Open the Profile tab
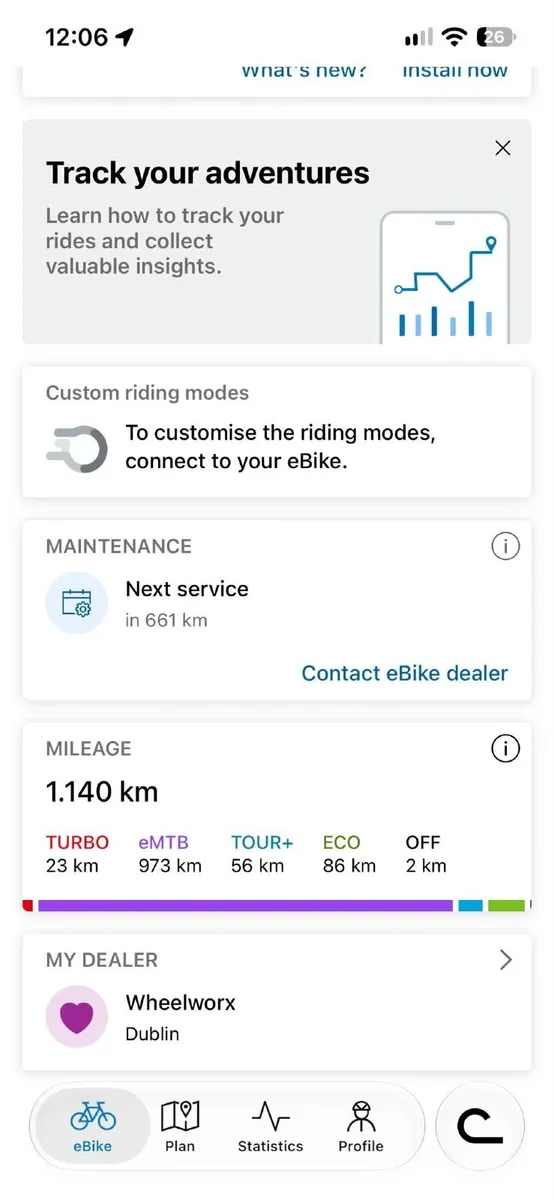Viewport: 554px width, 1200px height. (361, 1126)
